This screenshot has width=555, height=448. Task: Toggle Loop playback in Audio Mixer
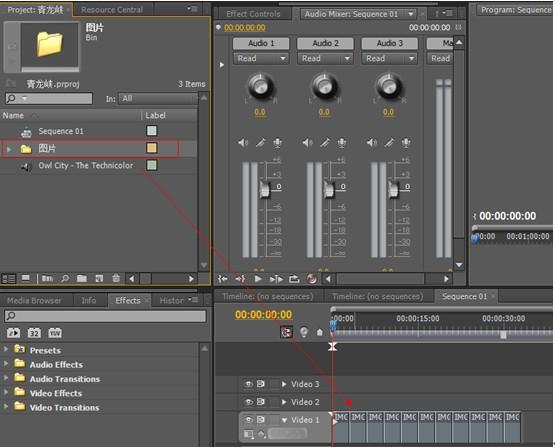(294, 279)
